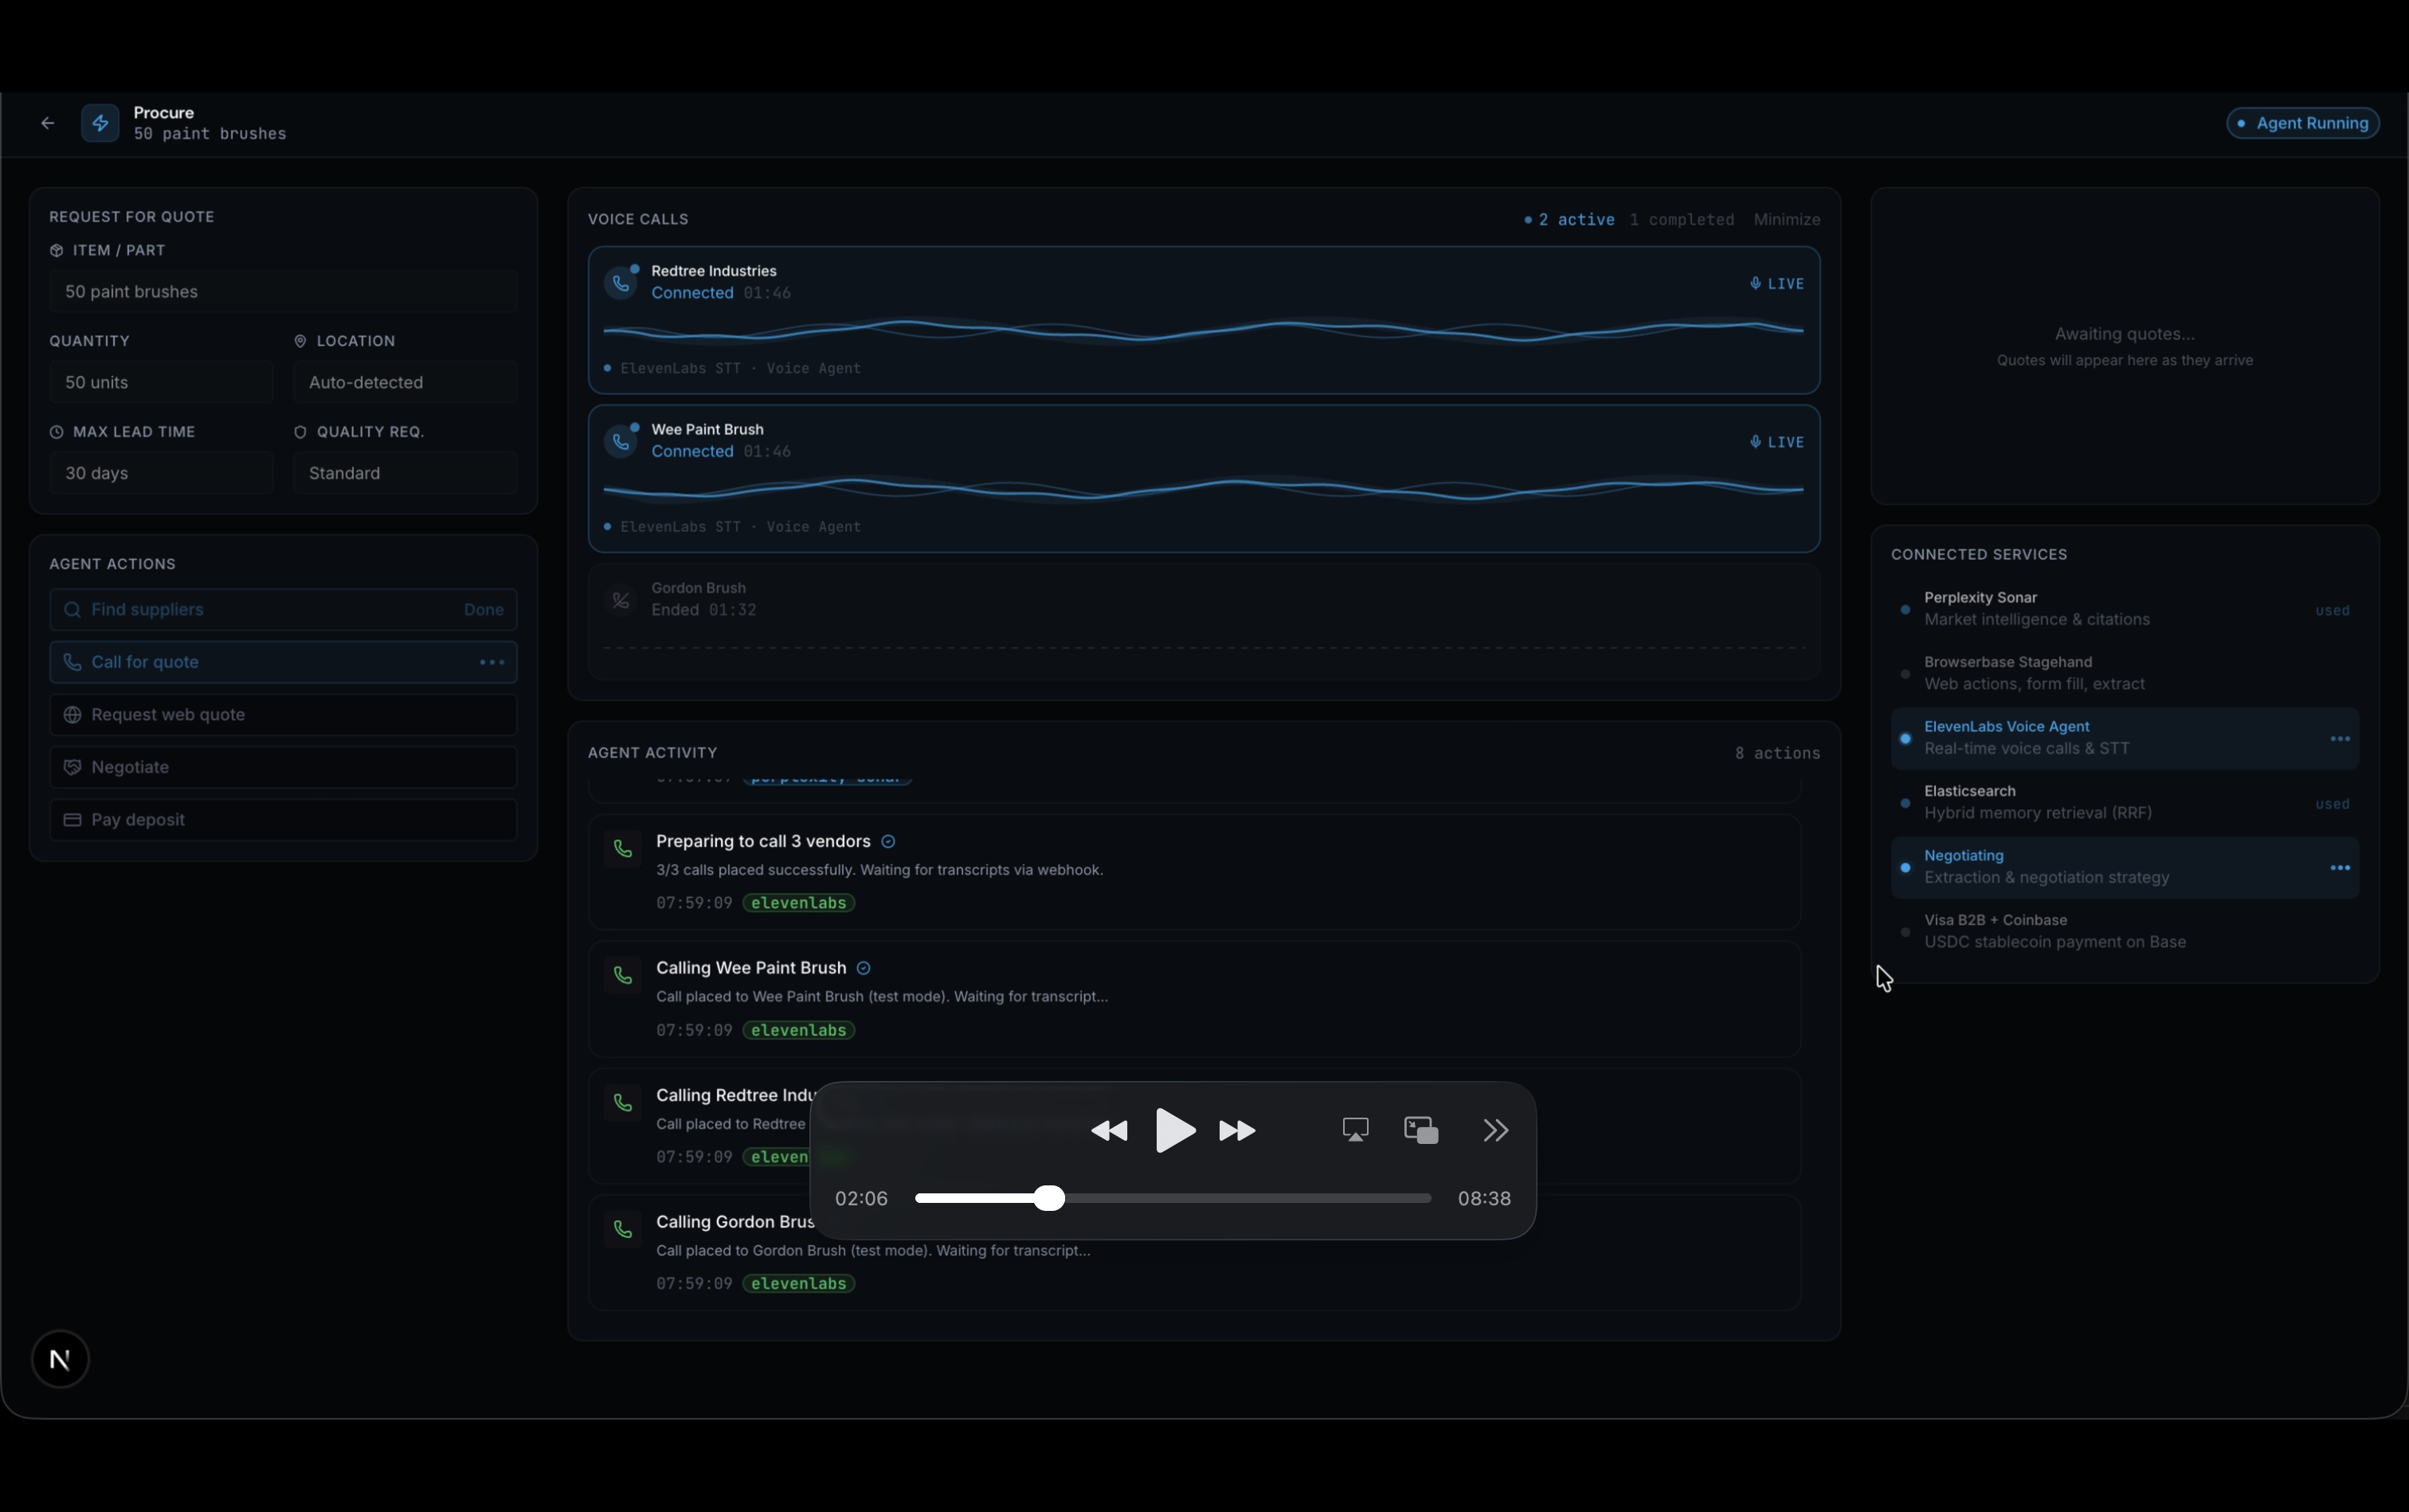Click the Gordon Brush ended-call icon
Screen dimensions: 2409x1512
coord(621,600)
